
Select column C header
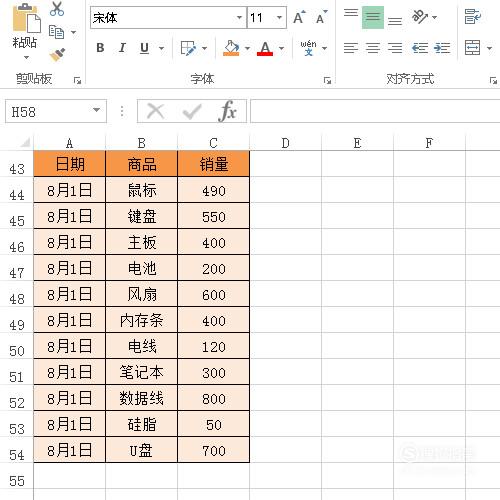214,143
